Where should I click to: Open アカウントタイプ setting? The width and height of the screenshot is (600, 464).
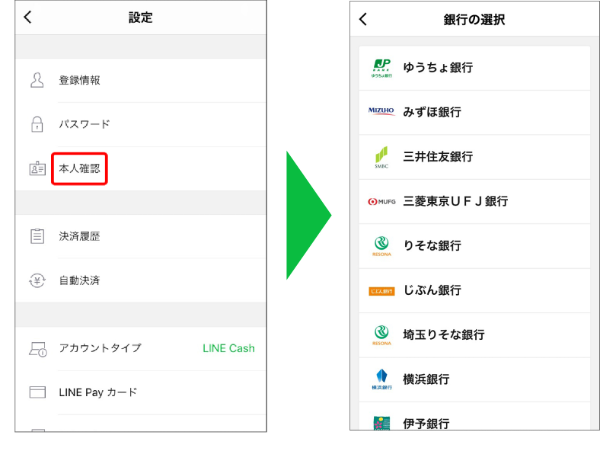click(x=141, y=348)
